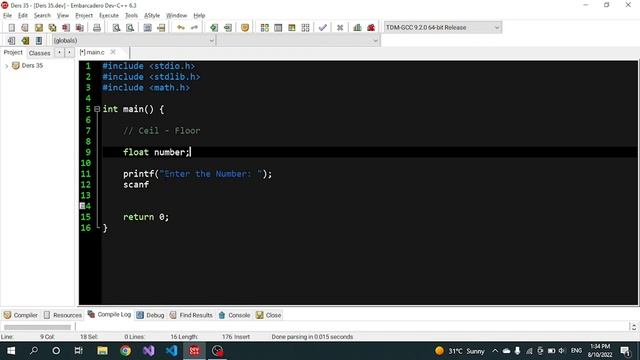Screen dimensions: 640x360
Task: Save the current file via the floppy disk icon
Action: [39, 28]
